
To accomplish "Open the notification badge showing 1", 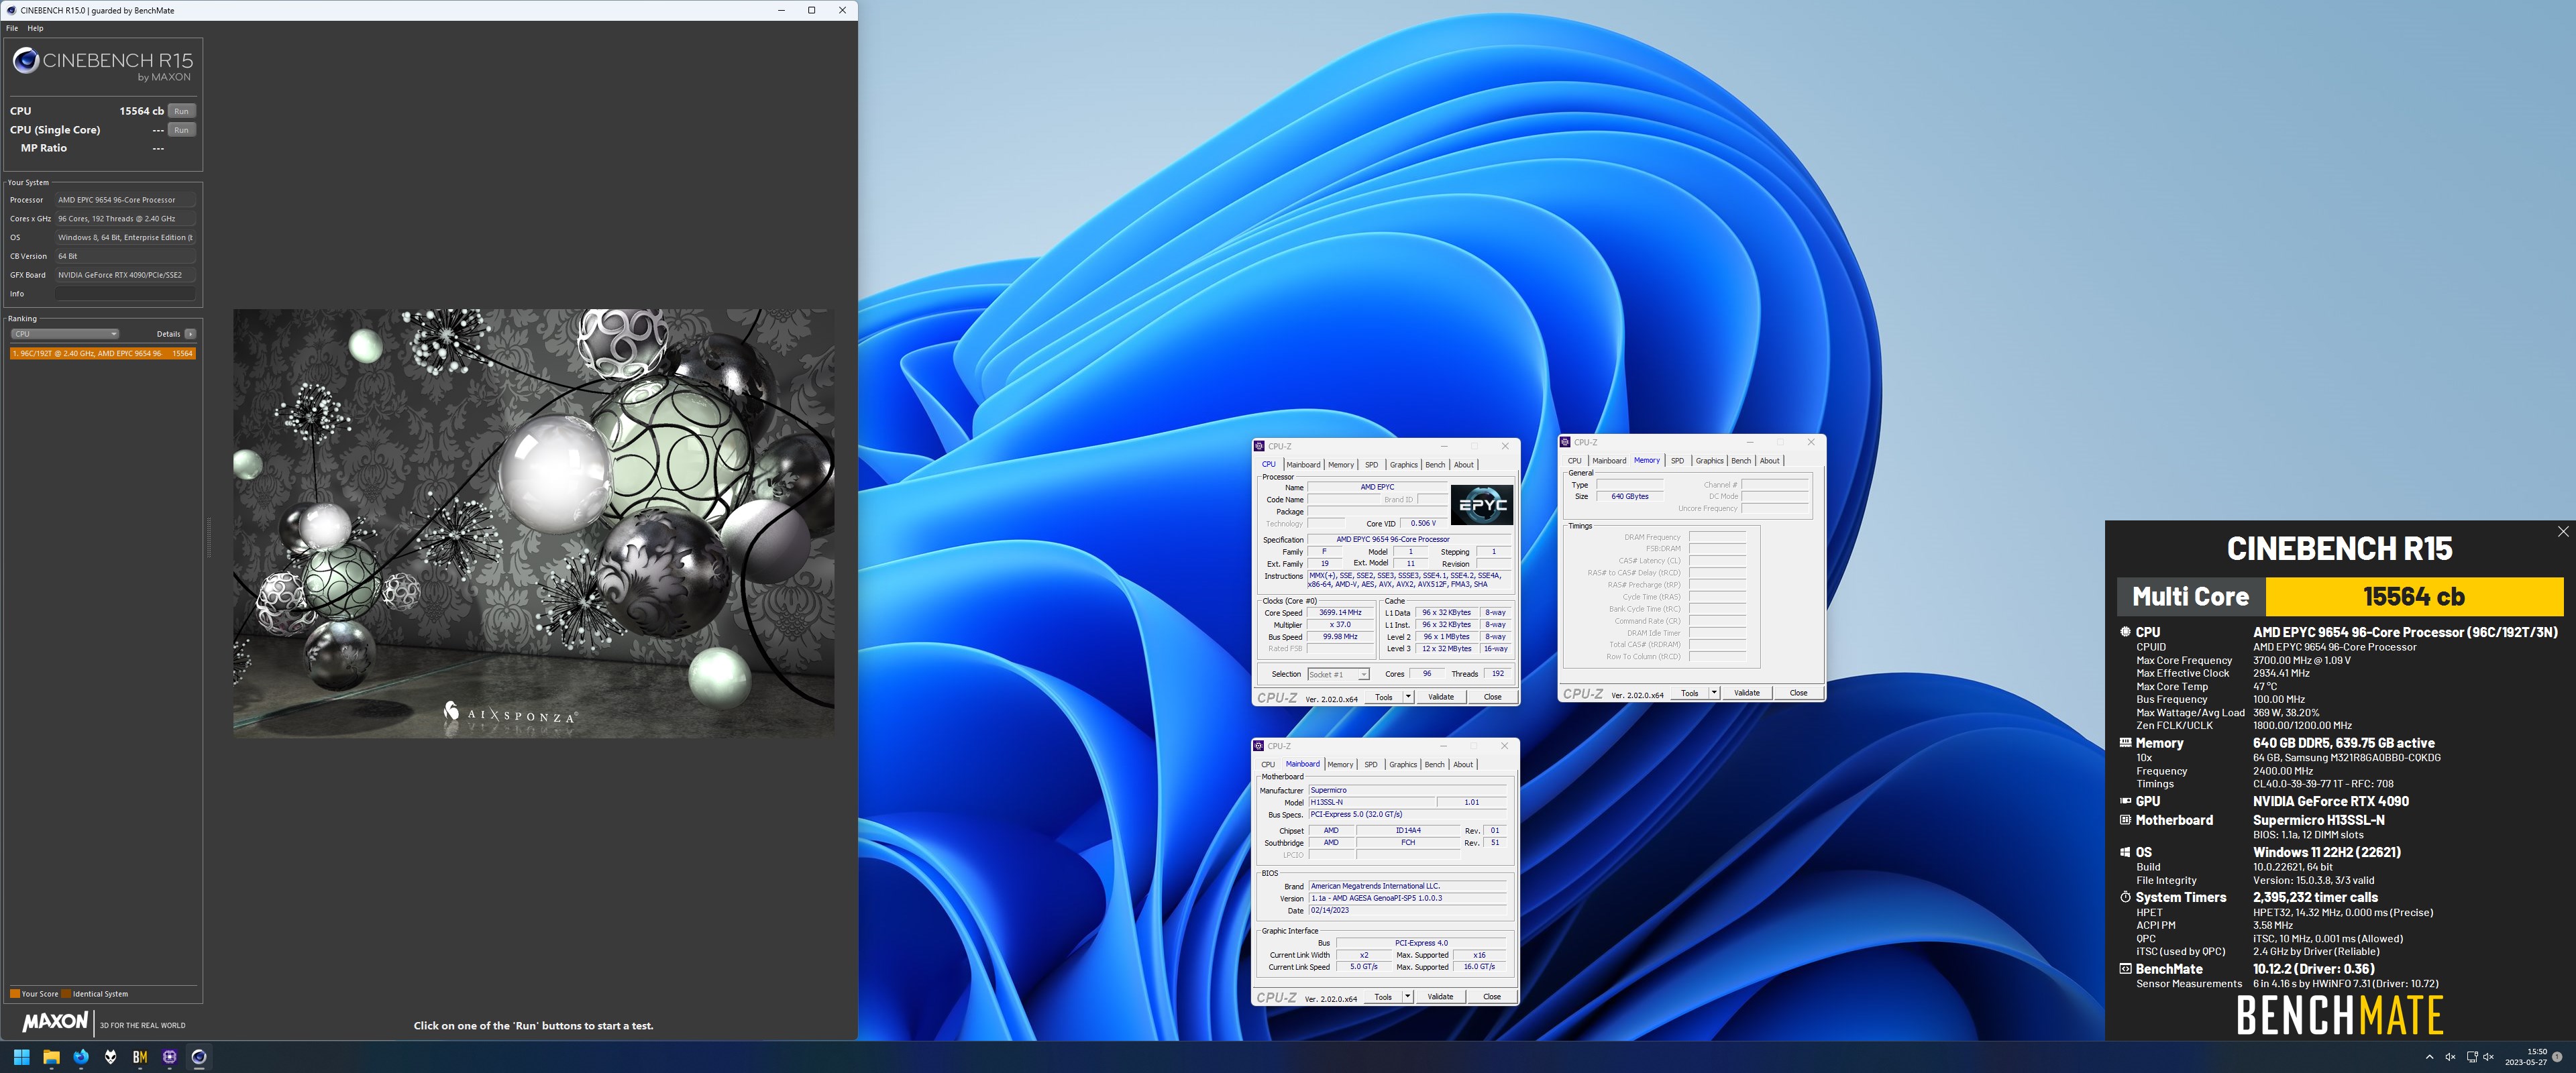I will (x=2557, y=1057).
